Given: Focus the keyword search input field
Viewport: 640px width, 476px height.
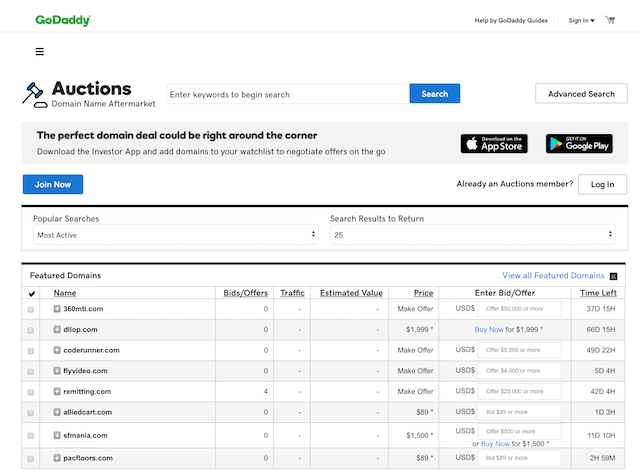Looking at the screenshot, I should pyautogui.click(x=288, y=94).
